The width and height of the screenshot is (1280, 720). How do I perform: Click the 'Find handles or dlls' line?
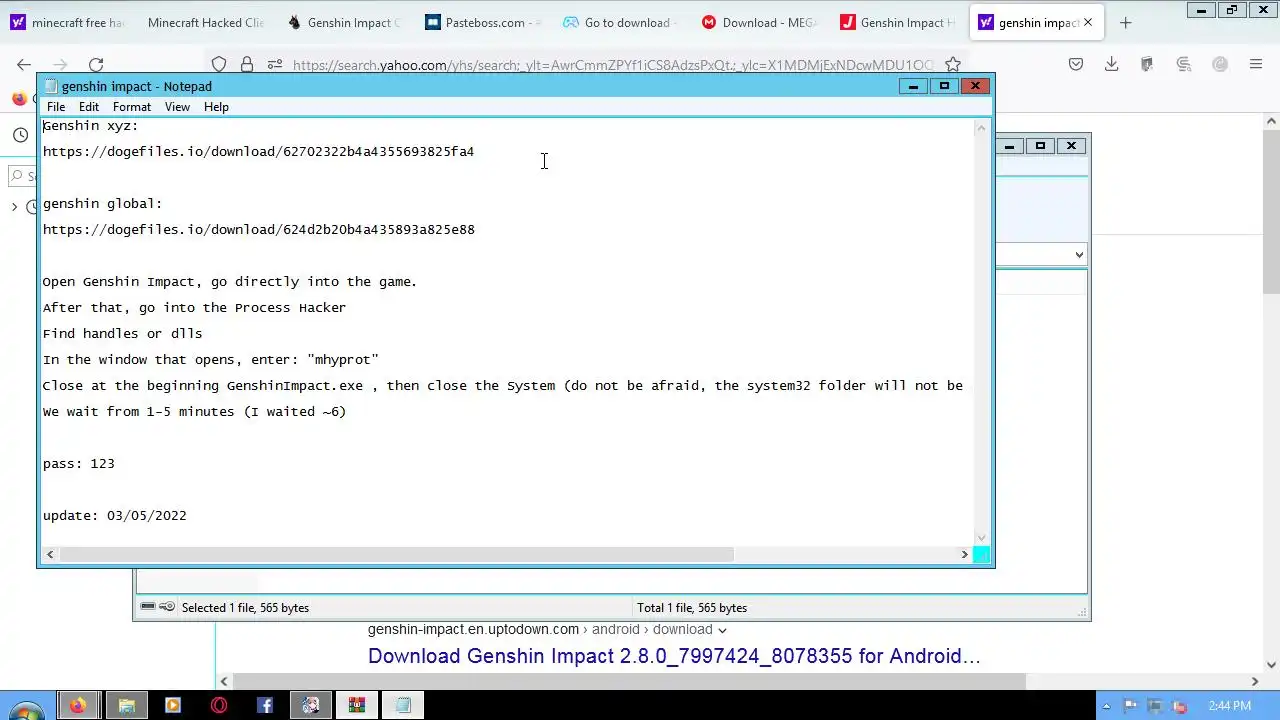pyautogui.click(x=122, y=334)
